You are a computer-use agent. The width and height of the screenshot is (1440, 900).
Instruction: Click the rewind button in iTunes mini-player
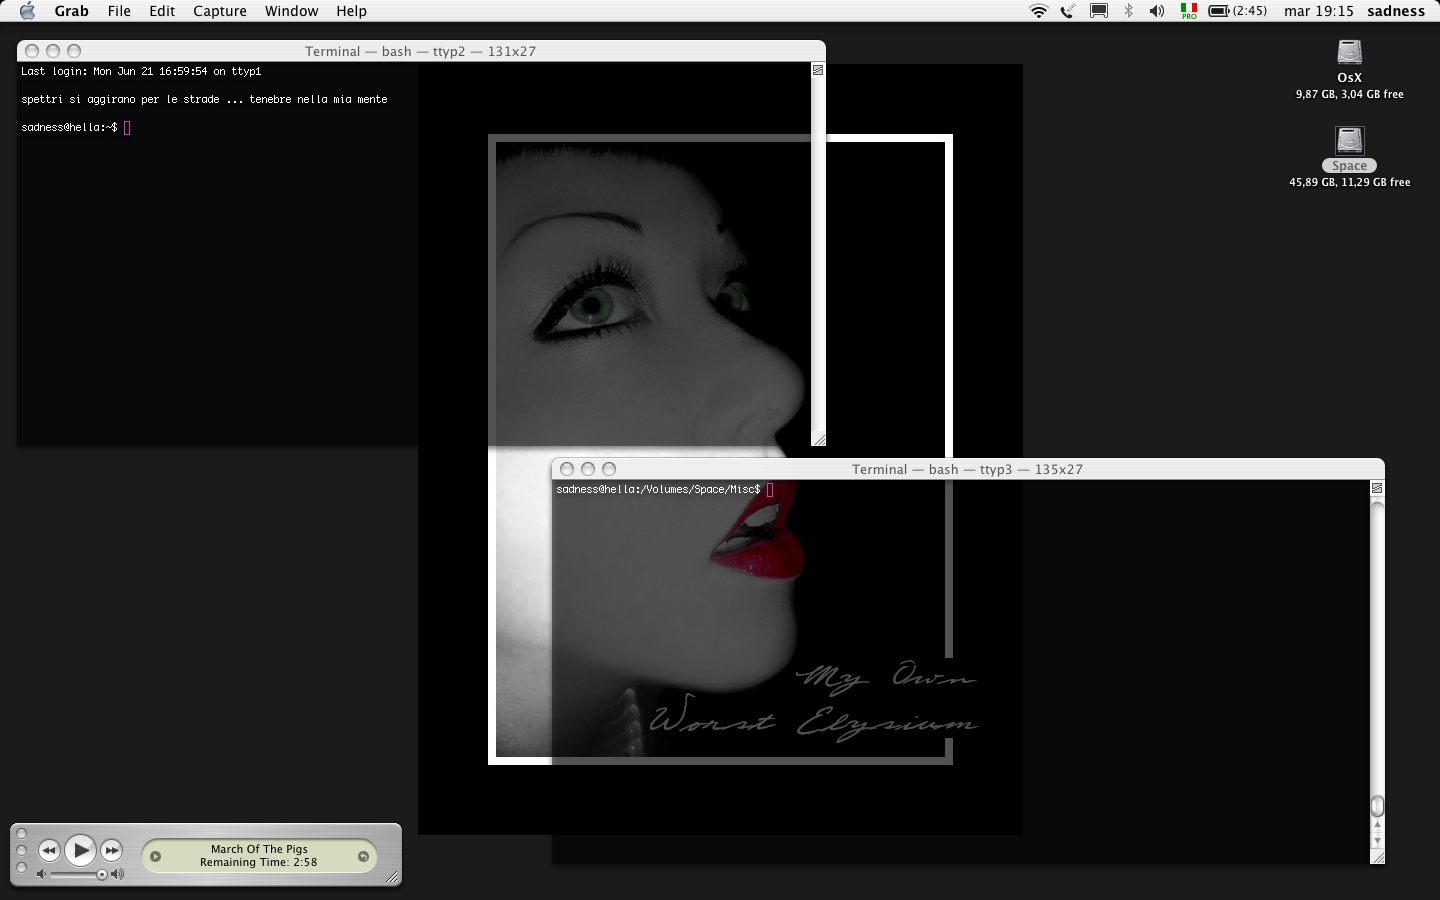pyautogui.click(x=49, y=851)
